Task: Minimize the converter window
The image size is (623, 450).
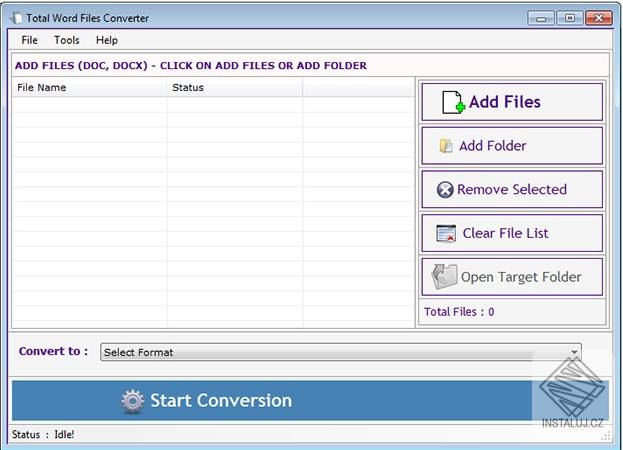Action: [x=540, y=18]
